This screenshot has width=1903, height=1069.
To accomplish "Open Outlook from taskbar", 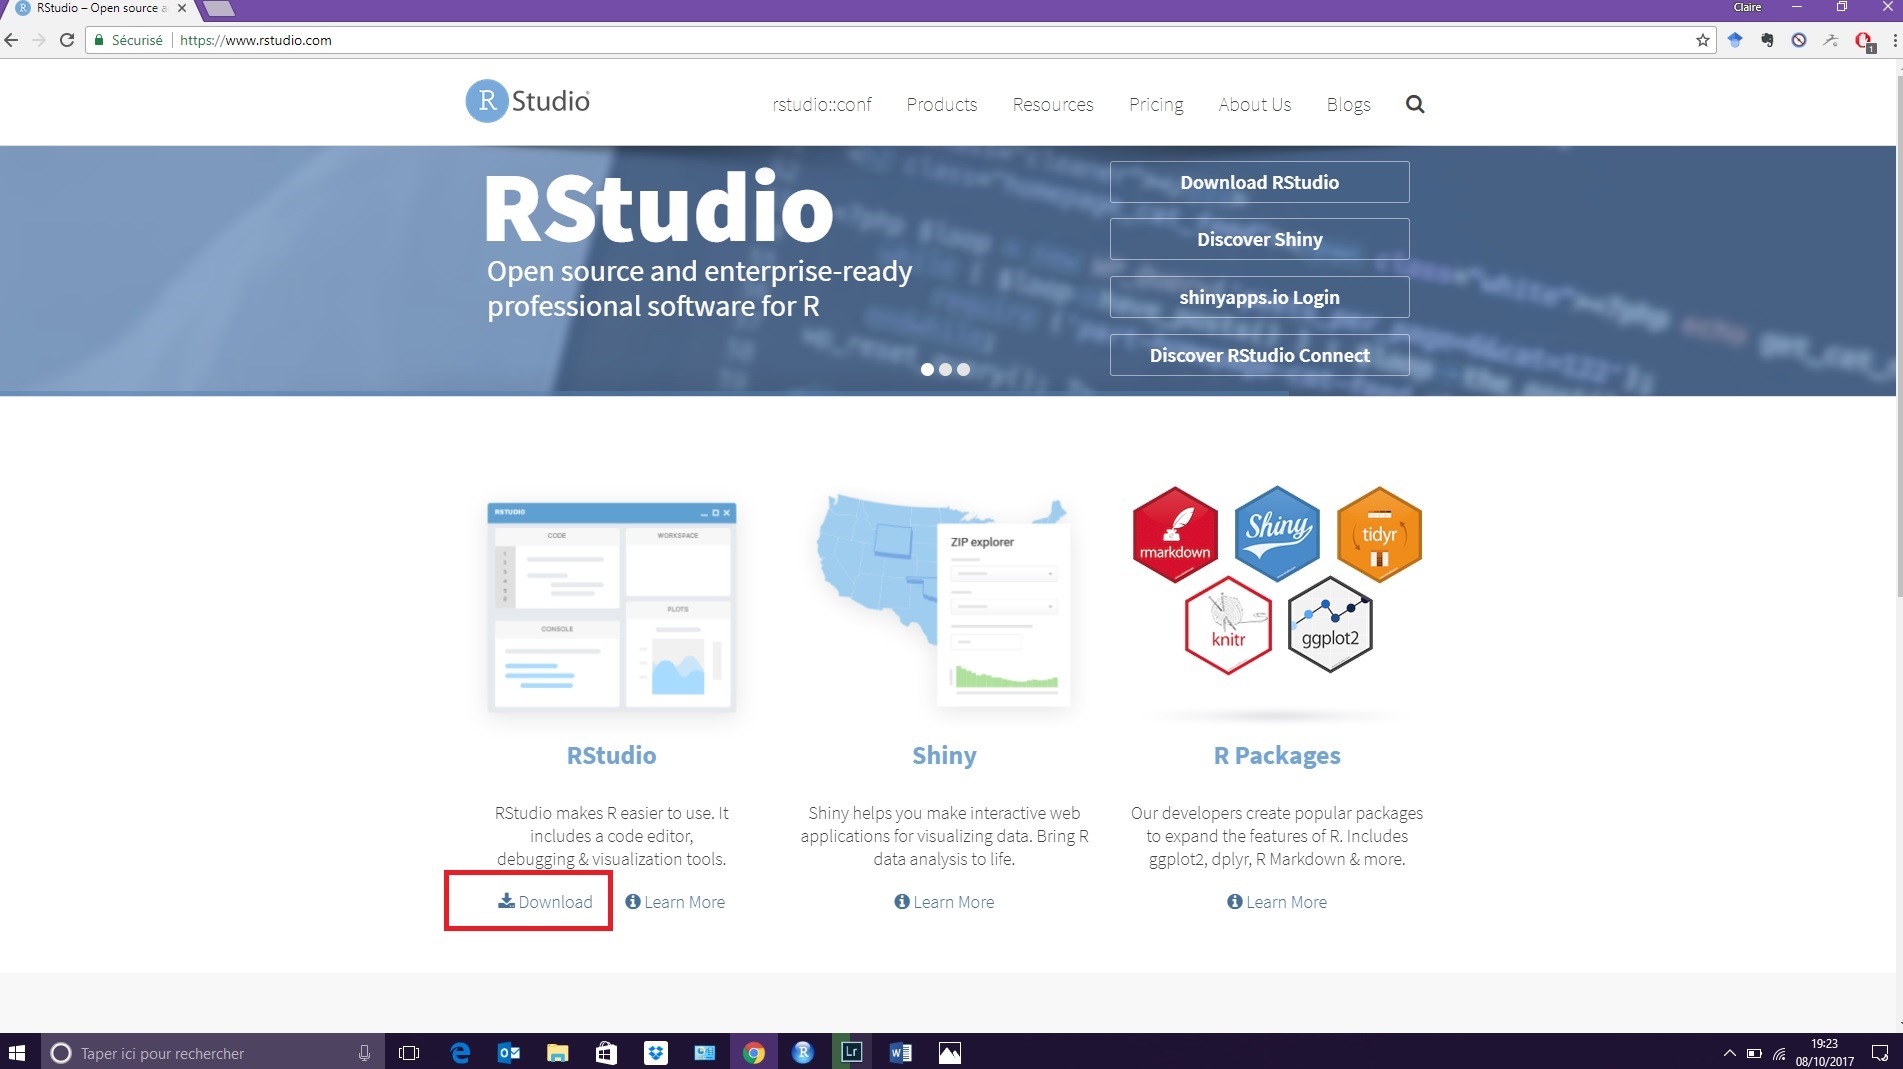I will coord(509,1052).
